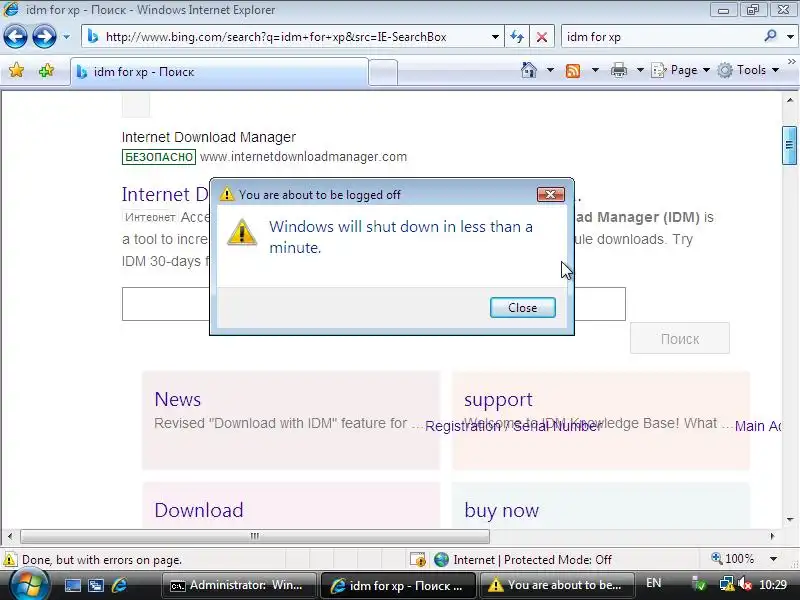Open the Windows Start orb
Image resolution: width=800 pixels, height=600 pixels.
click(x=29, y=585)
